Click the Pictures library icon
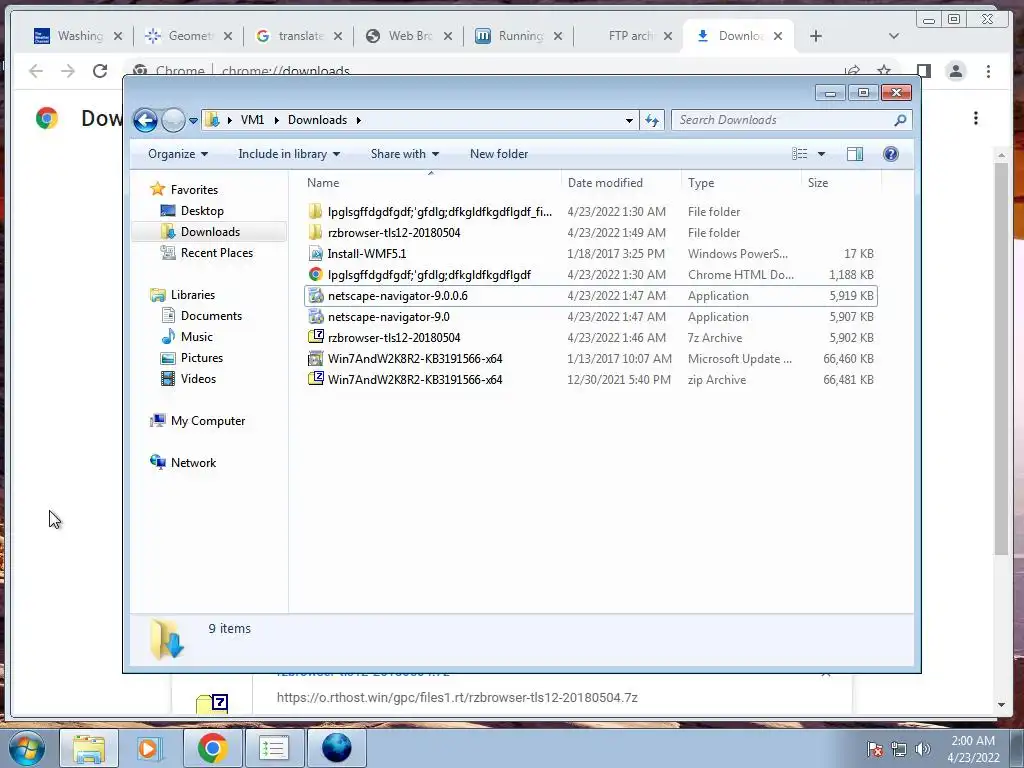 (x=168, y=358)
